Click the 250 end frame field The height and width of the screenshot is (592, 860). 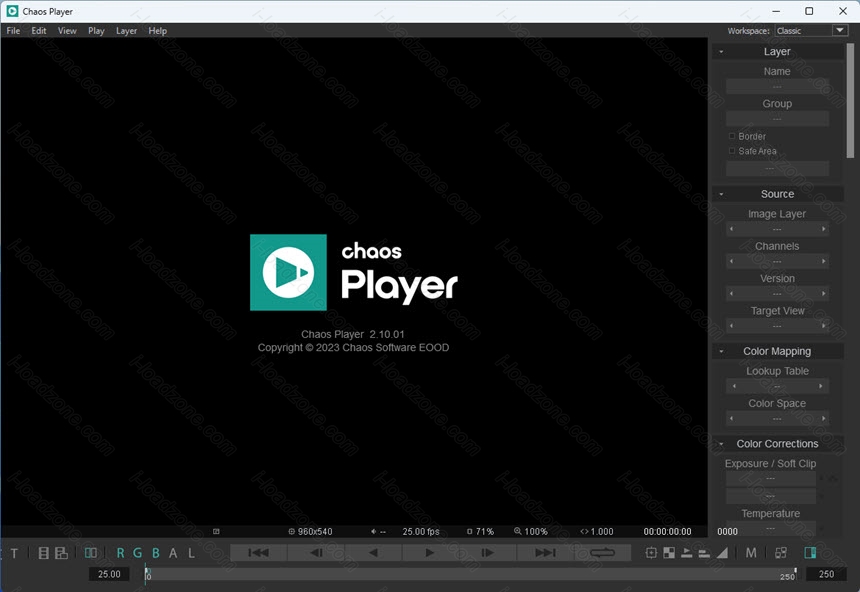[826, 574]
